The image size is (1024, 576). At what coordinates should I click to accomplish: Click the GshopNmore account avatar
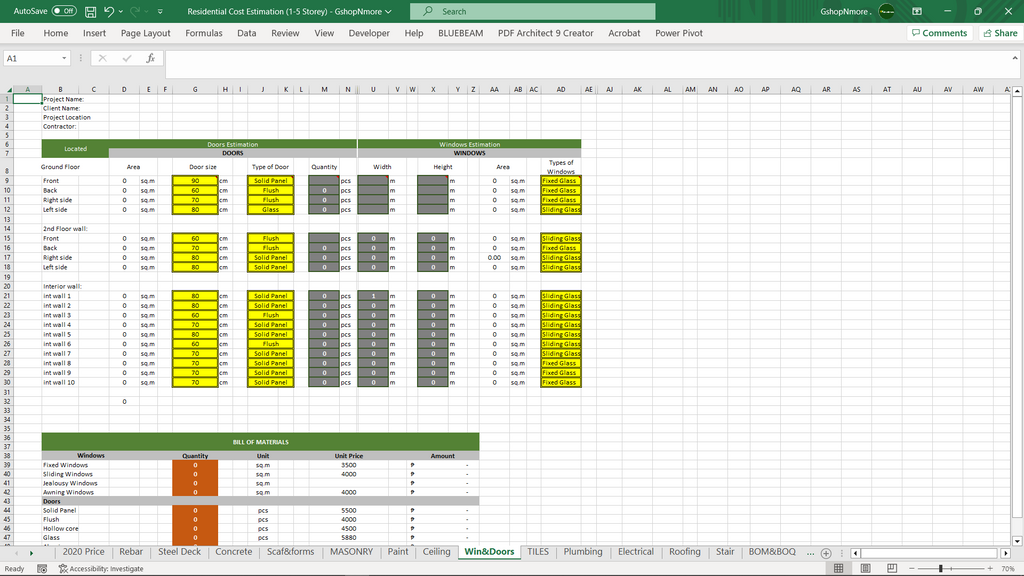pos(886,11)
